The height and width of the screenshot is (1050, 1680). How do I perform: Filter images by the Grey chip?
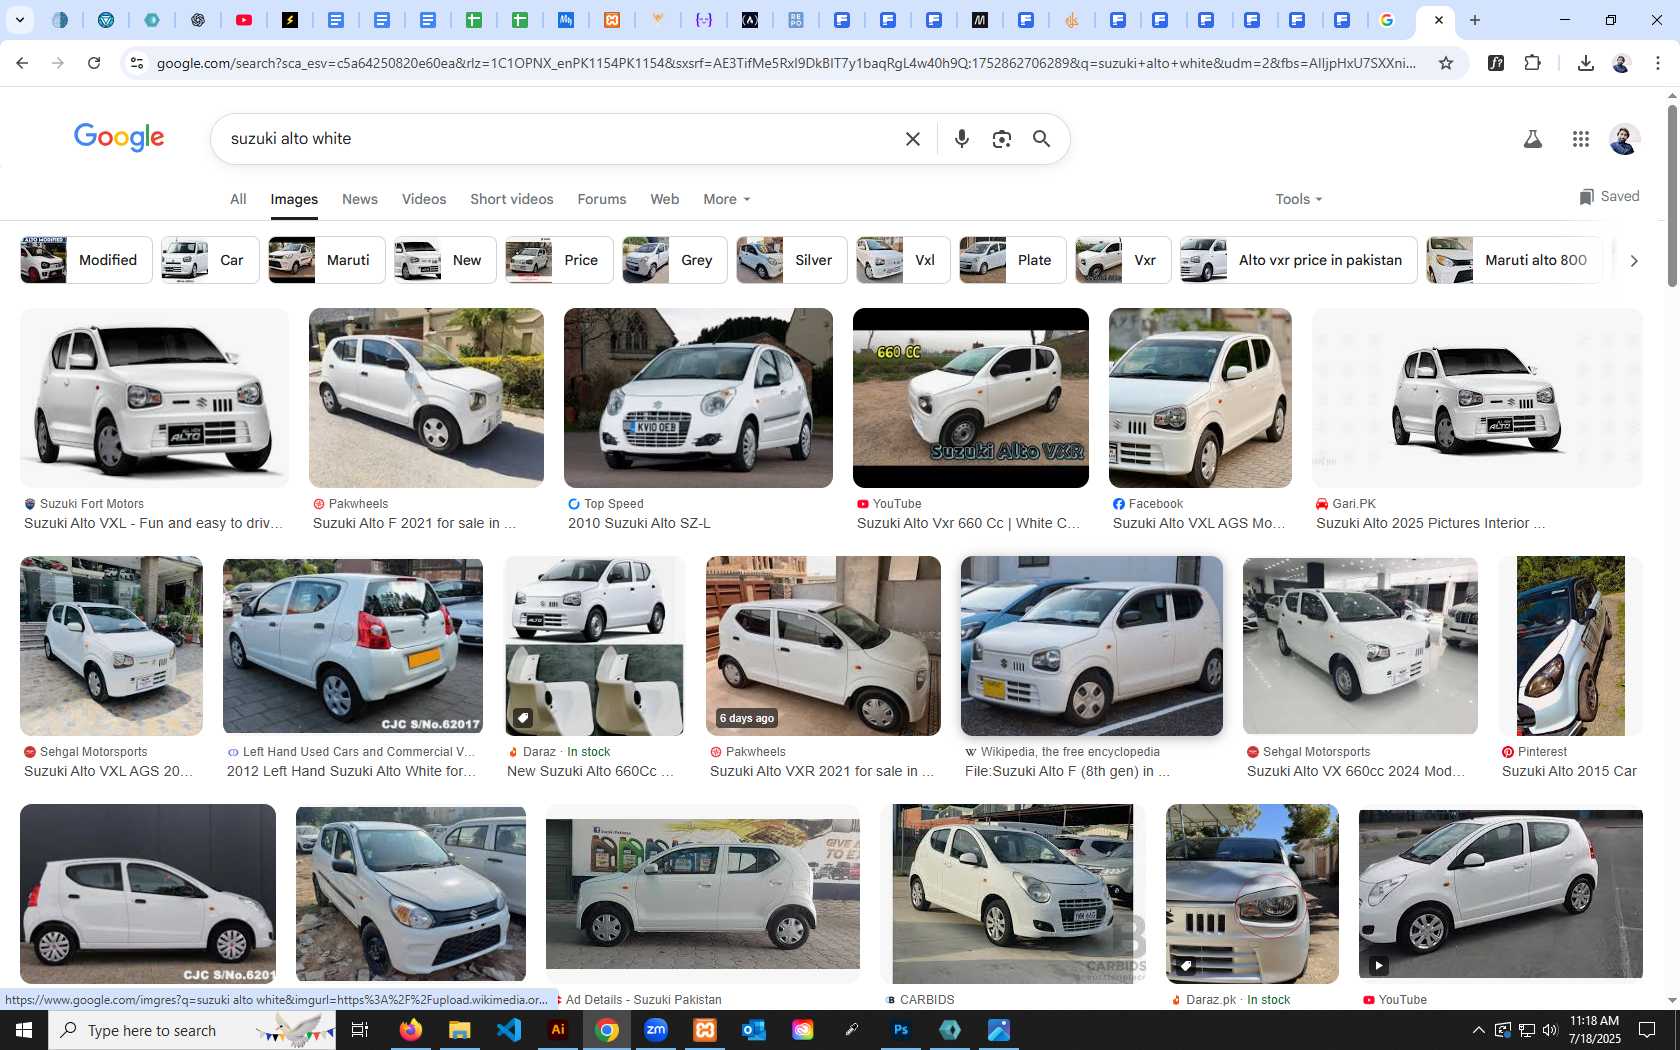[675, 260]
